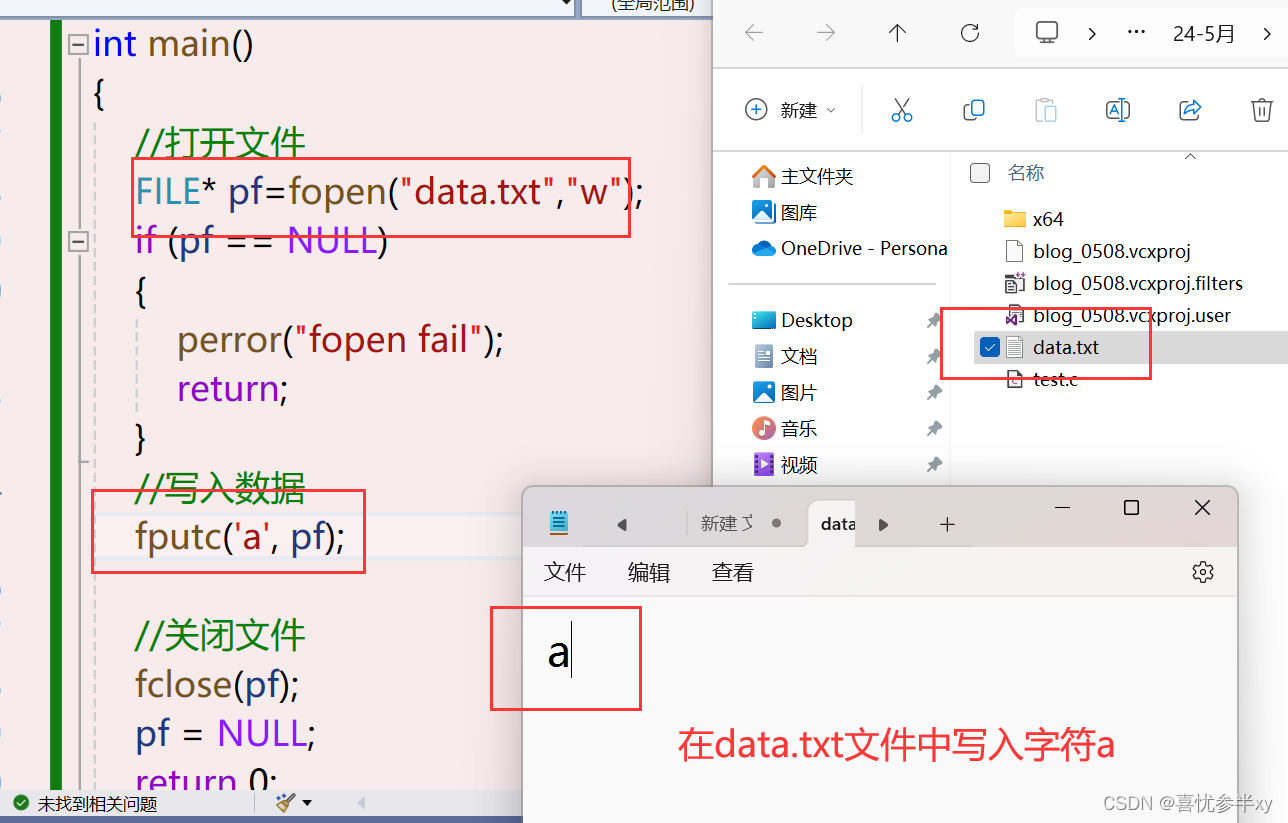The image size is (1288, 823).
Task: Open the broom icon dropdown arrow
Action: 307,802
